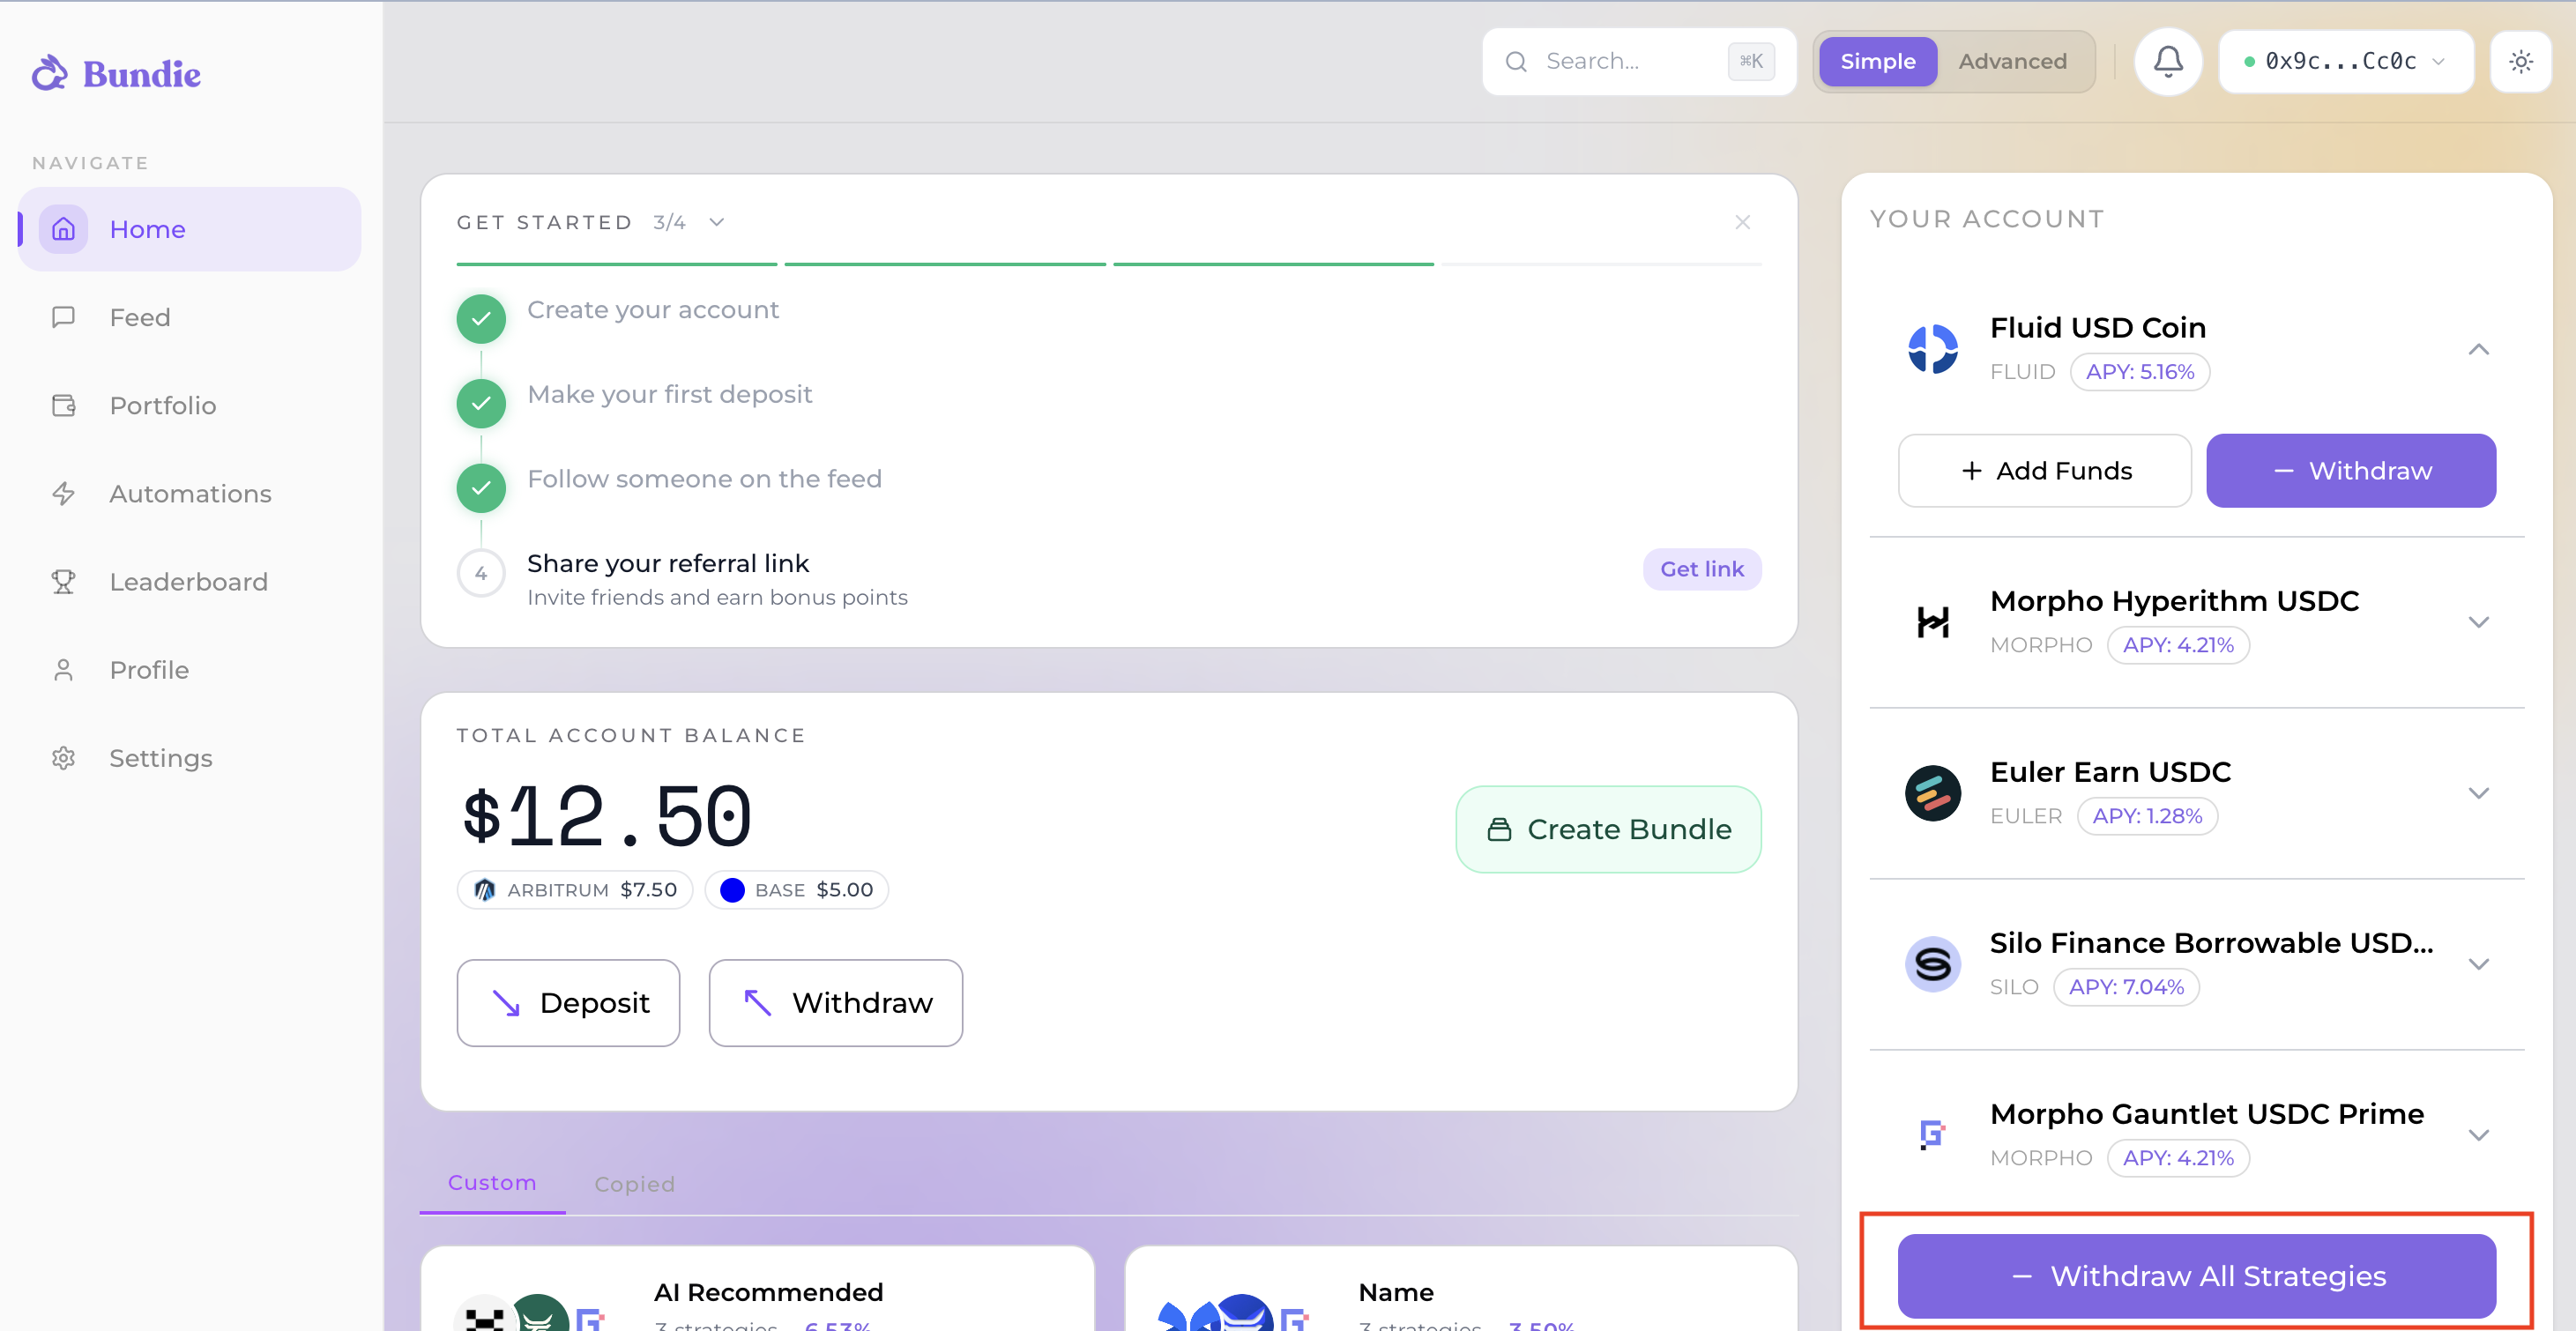The width and height of the screenshot is (2576, 1331).
Task: Click Get link for referral
Action: tap(1701, 569)
